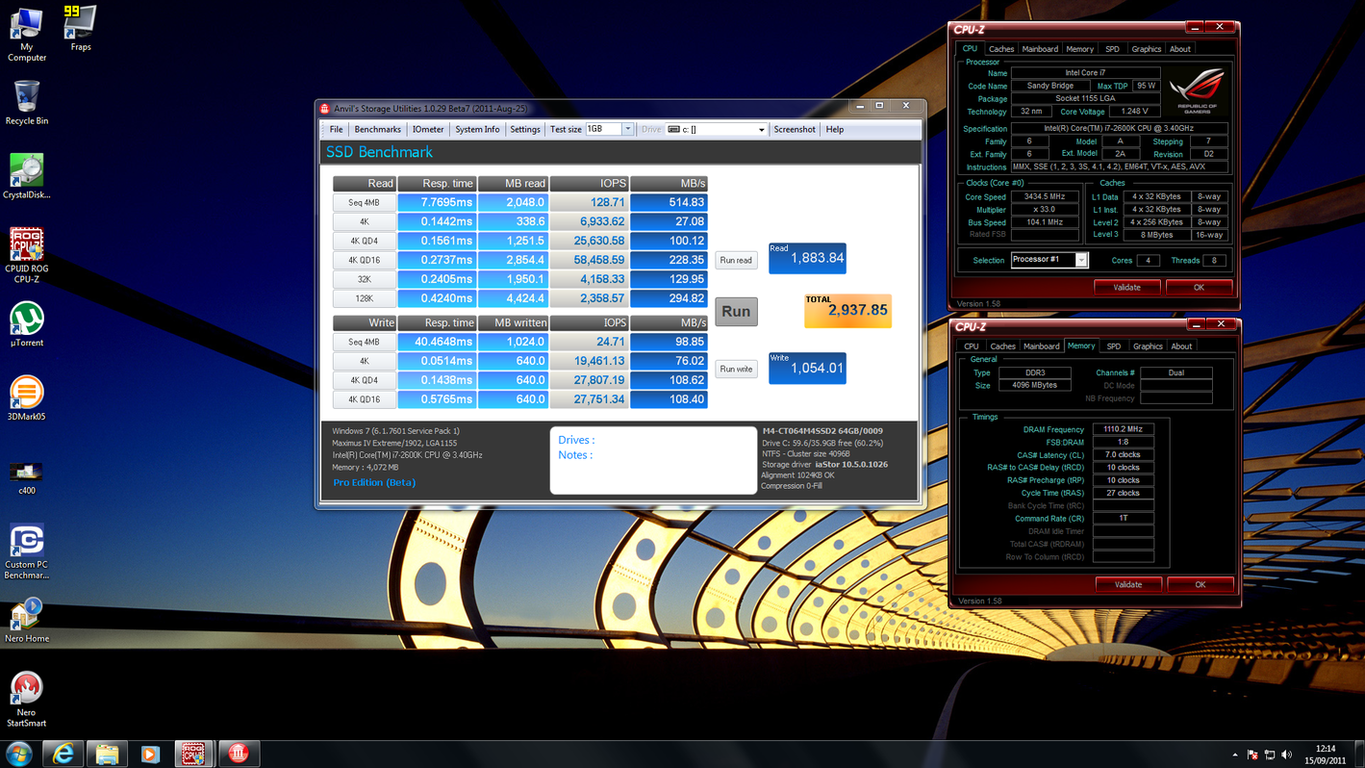The width and height of the screenshot is (1365, 768).
Task: Click the Read score 1,883.84 box
Action: point(807,258)
